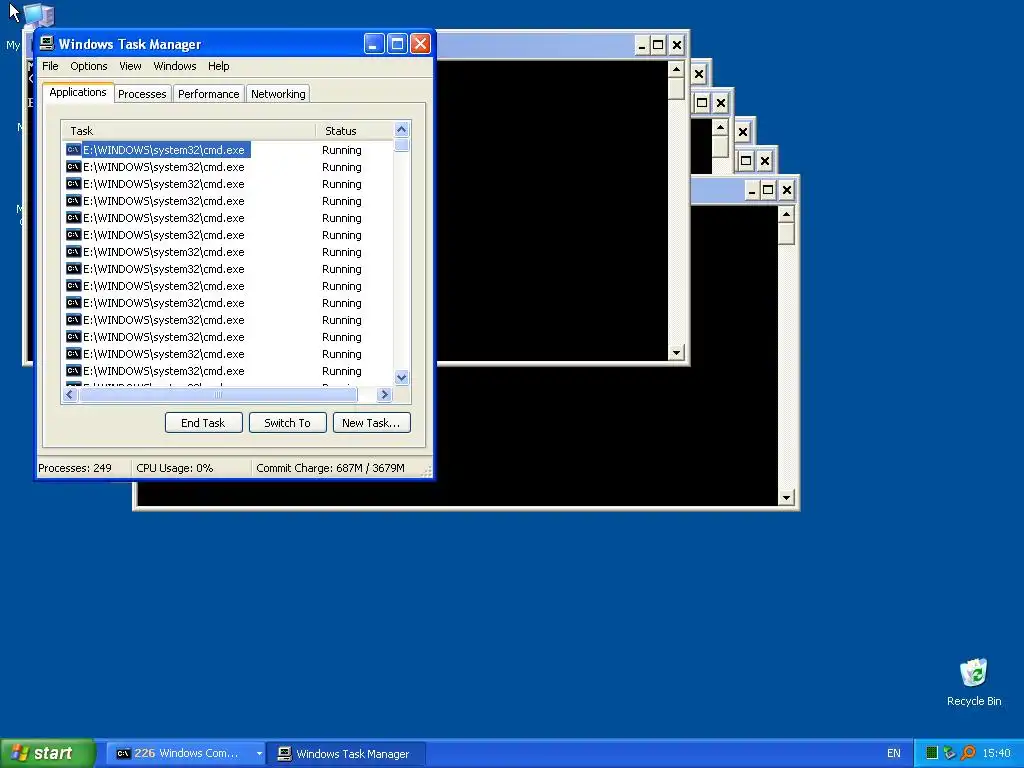Image resolution: width=1024 pixels, height=768 pixels.
Task: Click the cmd icon of the thirteenth task row
Action: [74, 354]
